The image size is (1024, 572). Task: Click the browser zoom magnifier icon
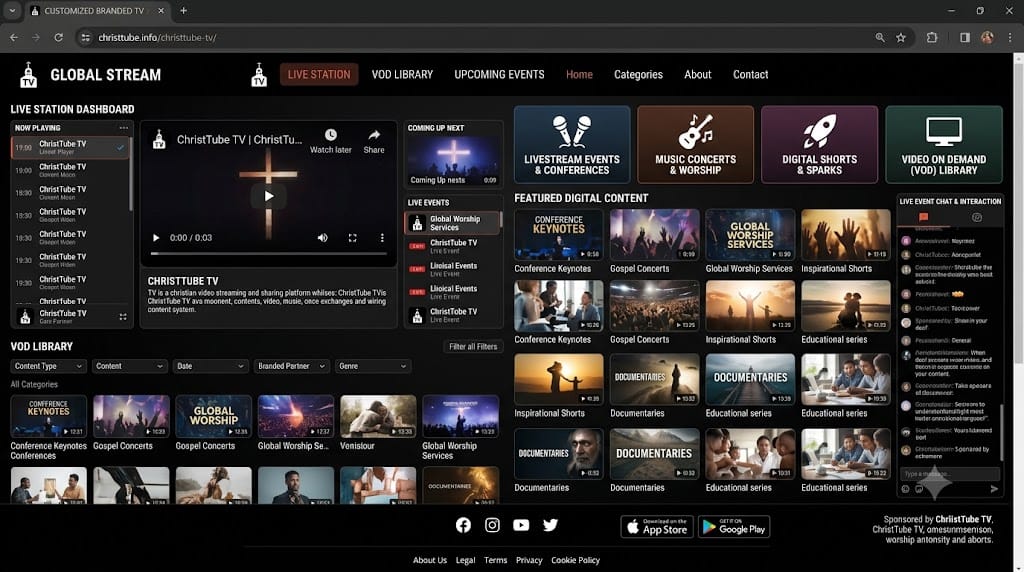(x=880, y=38)
